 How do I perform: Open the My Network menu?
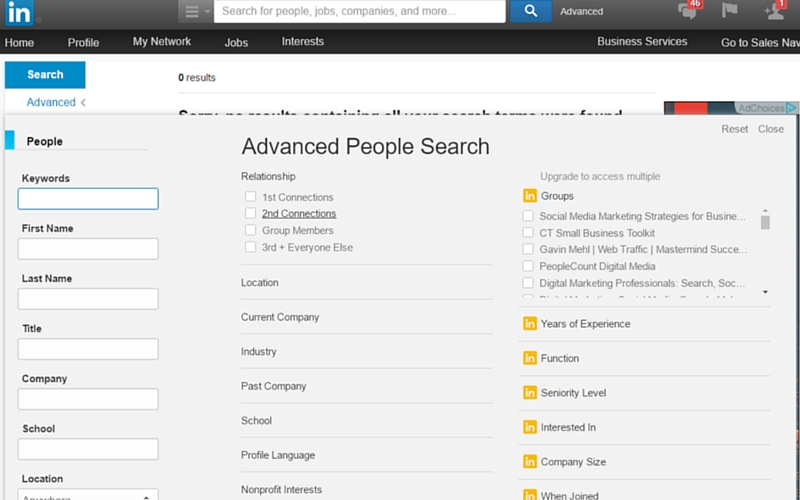pos(162,41)
